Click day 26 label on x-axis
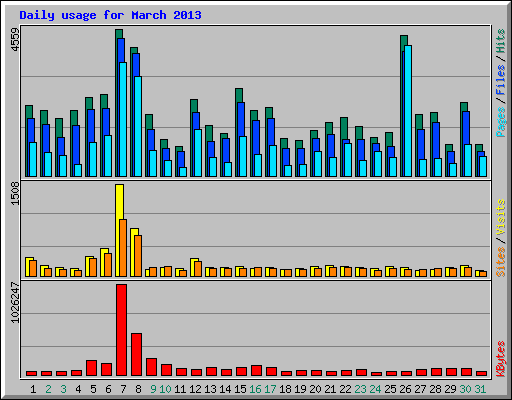 click(x=405, y=389)
